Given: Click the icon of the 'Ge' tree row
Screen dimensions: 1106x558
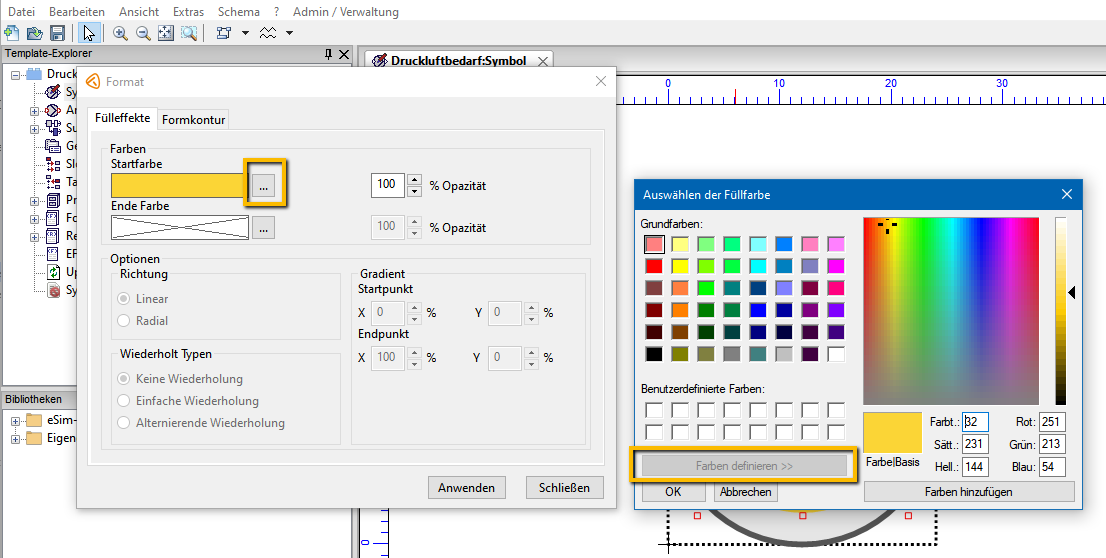Looking at the screenshot, I should 53,146.
